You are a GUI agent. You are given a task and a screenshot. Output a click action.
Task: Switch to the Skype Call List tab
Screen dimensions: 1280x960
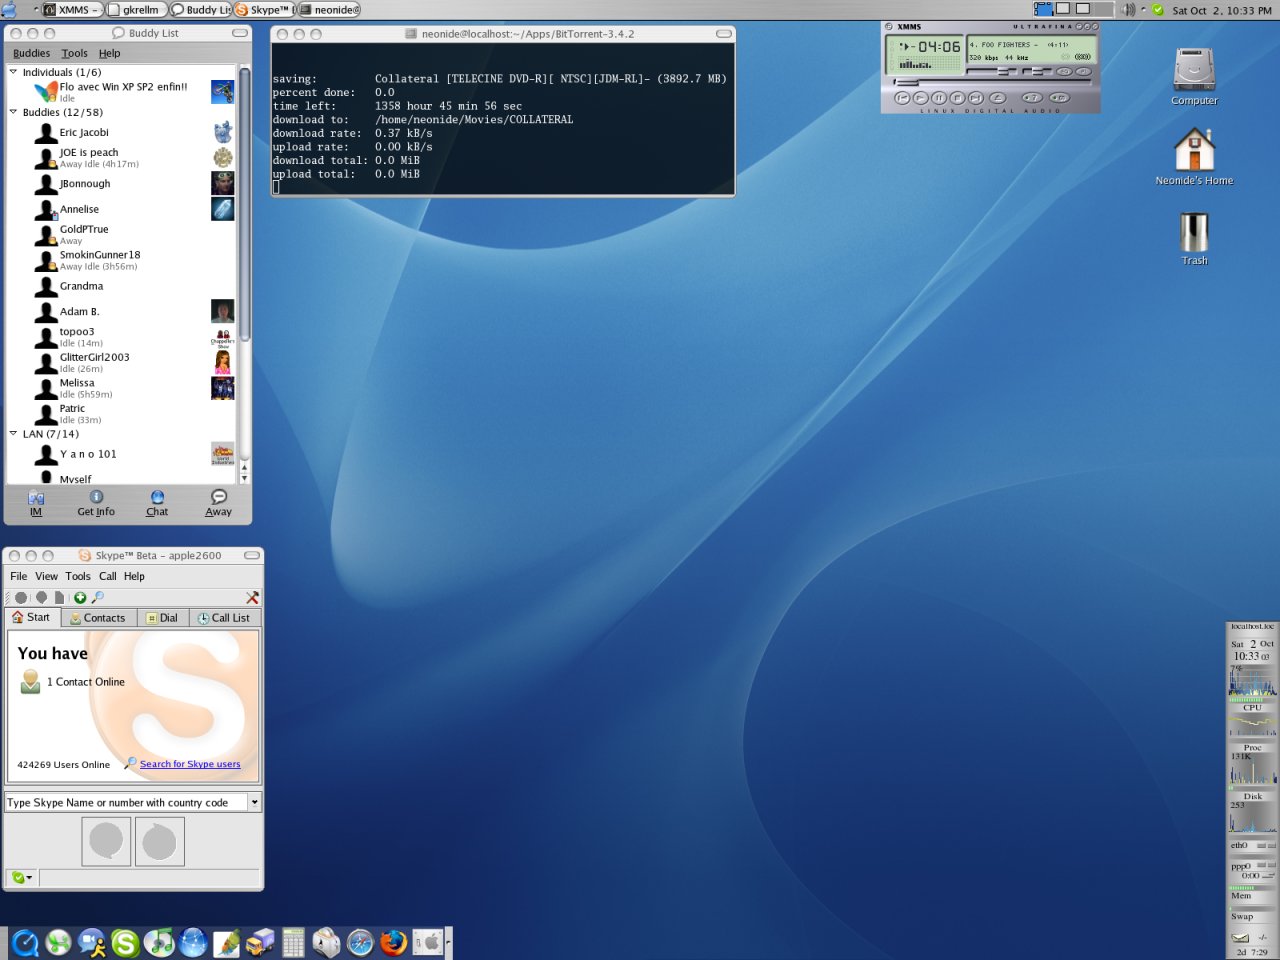pyautogui.click(x=224, y=618)
